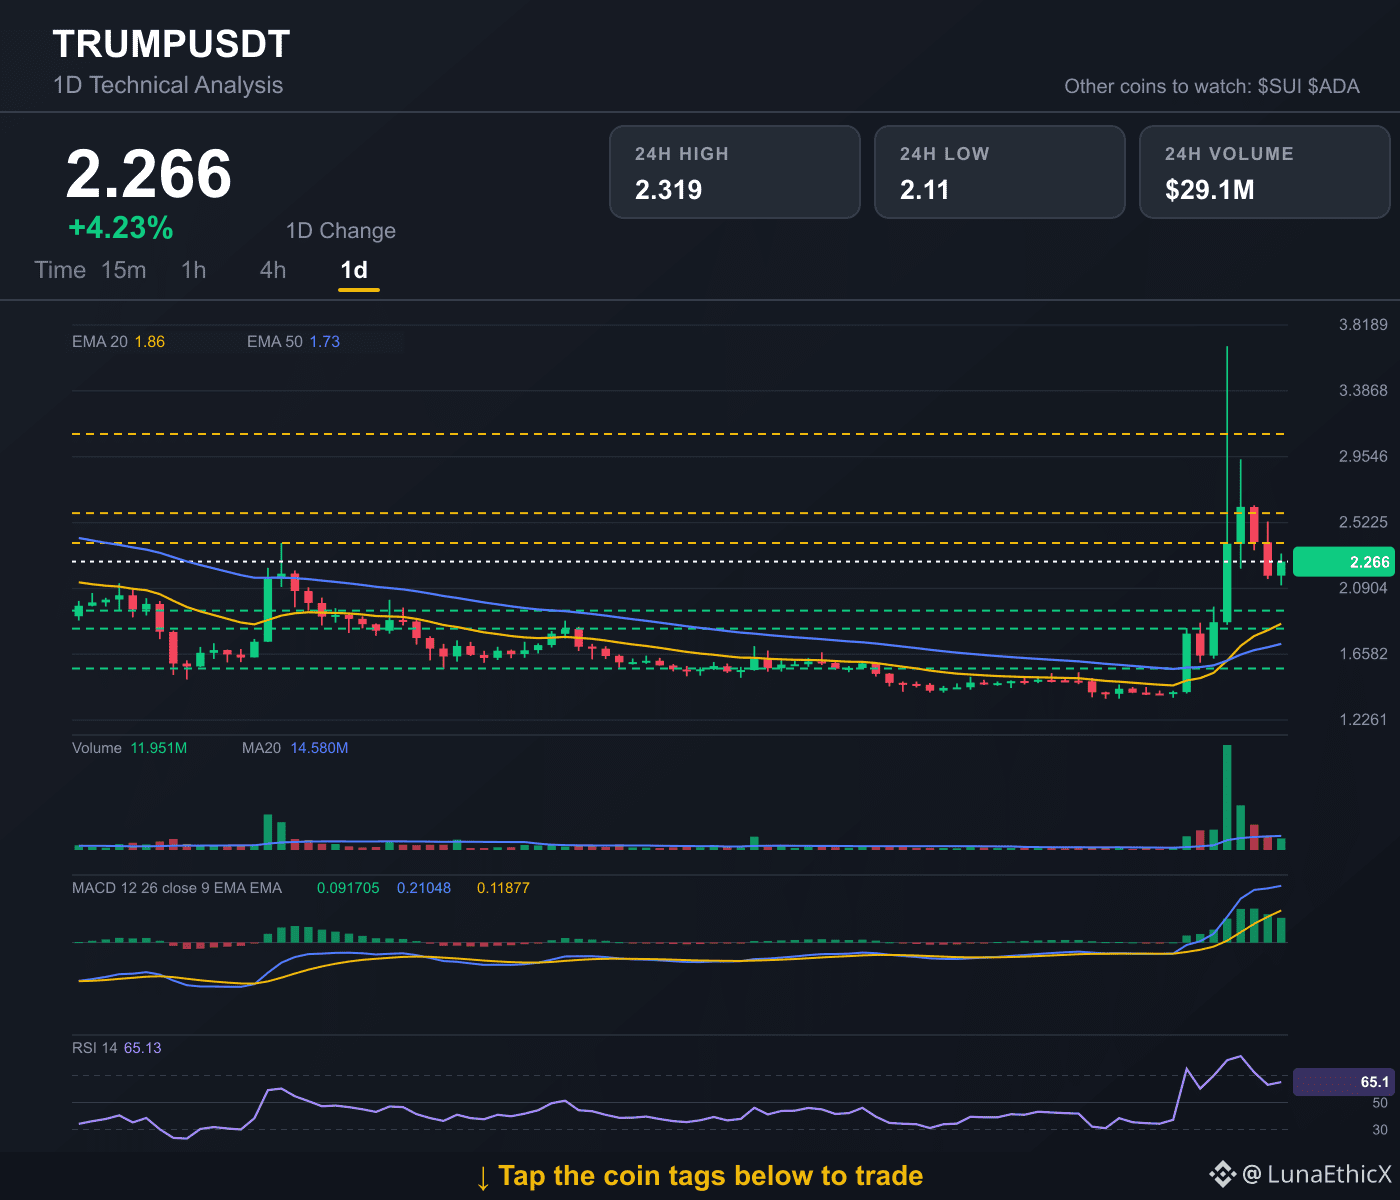The height and width of the screenshot is (1200, 1400).
Task: Click the down arrow before 'Tap the coin tags'
Action: (483, 1177)
